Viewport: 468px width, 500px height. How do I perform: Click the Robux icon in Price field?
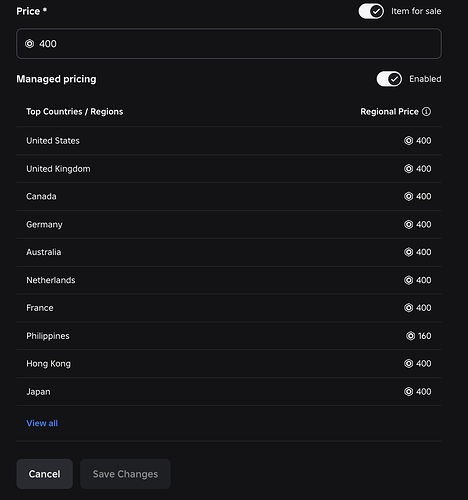coord(30,44)
